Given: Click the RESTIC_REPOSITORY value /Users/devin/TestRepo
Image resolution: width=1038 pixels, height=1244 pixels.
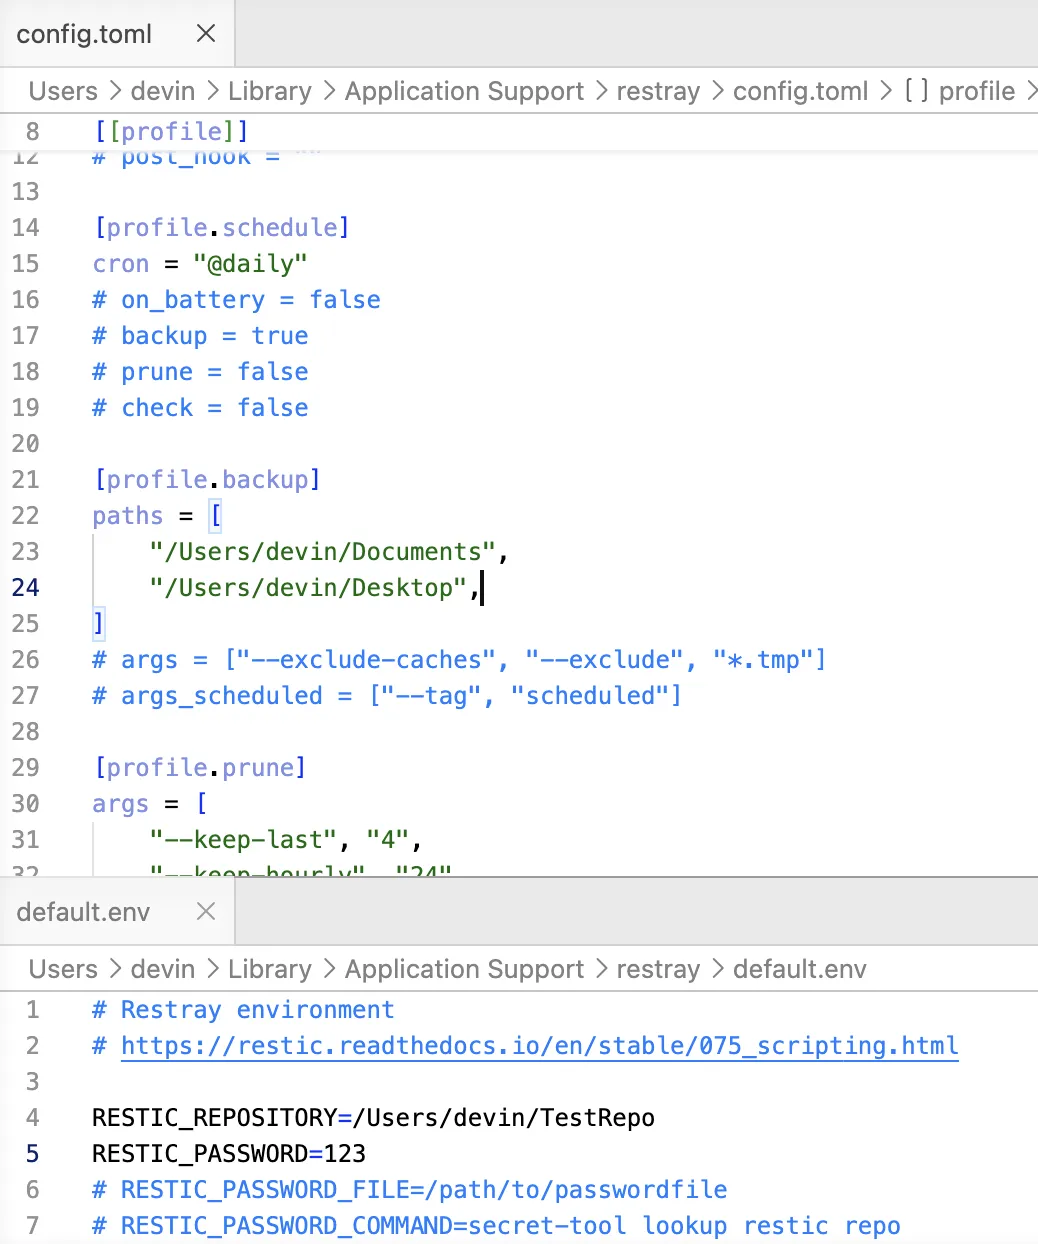Looking at the screenshot, I should click(x=504, y=1118).
